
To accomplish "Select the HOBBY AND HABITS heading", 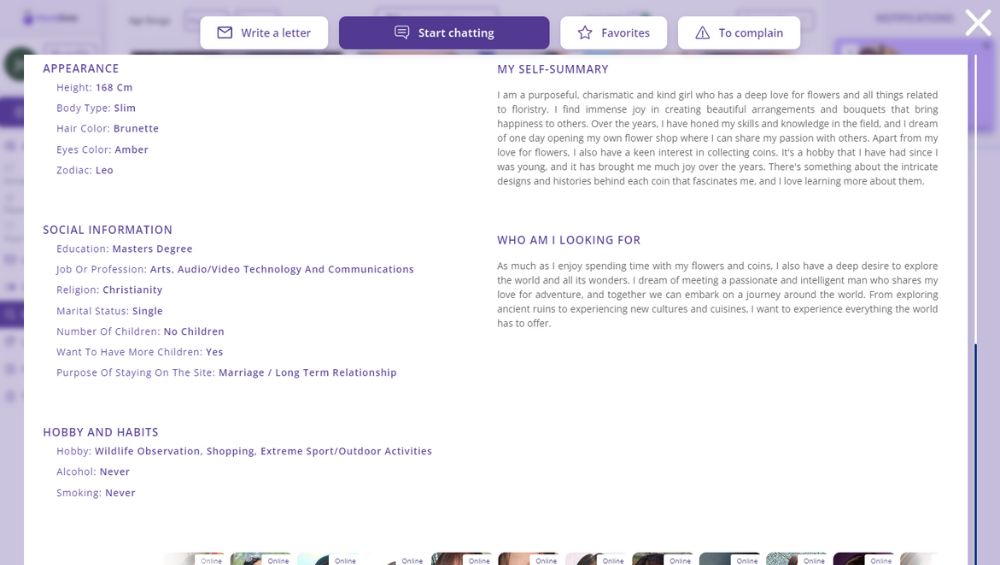I will [101, 432].
